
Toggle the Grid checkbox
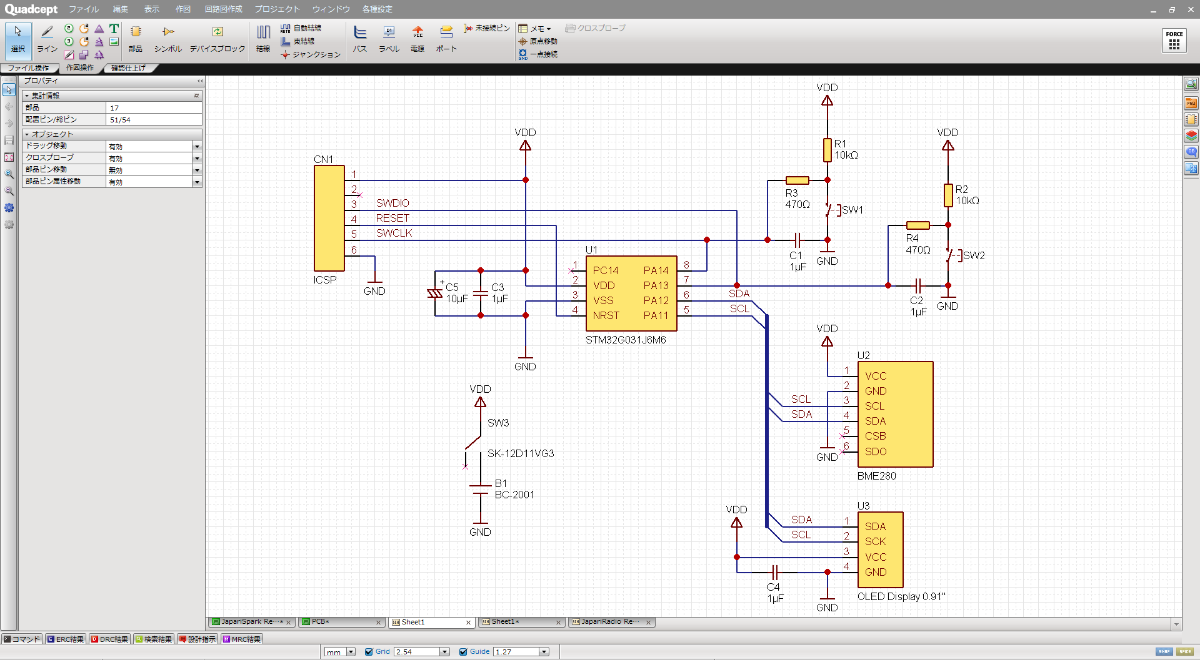coord(369,652)
